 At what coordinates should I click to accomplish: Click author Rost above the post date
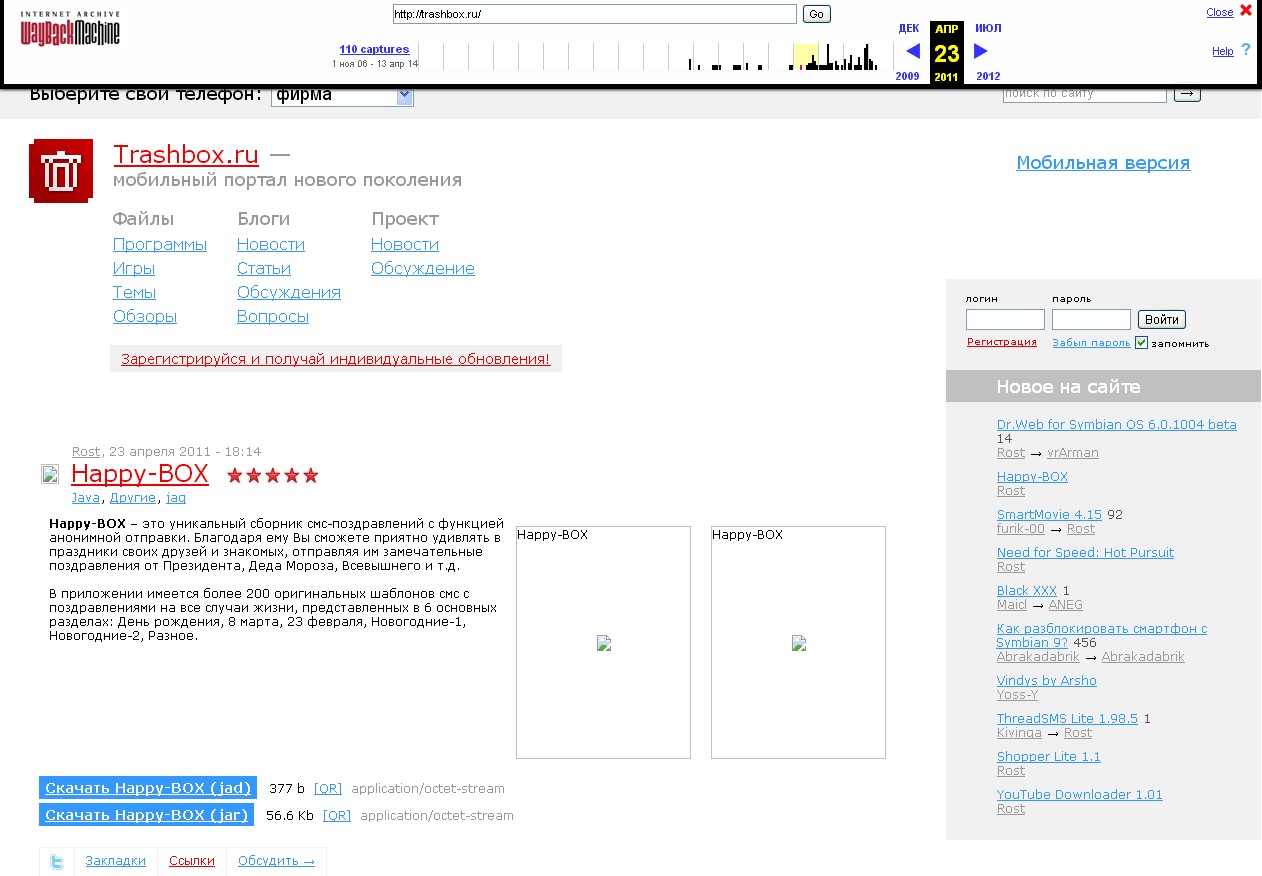pos(86,452)
